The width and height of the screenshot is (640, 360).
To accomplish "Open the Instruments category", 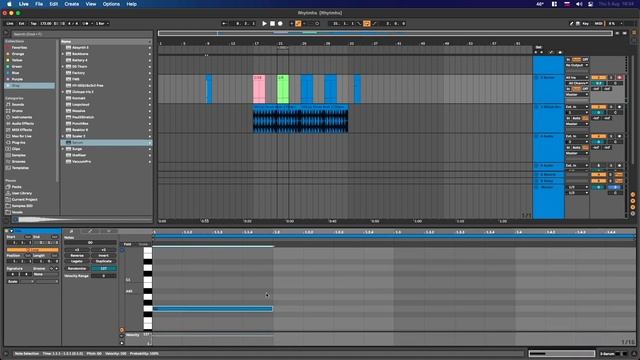I will click(22, 117).
